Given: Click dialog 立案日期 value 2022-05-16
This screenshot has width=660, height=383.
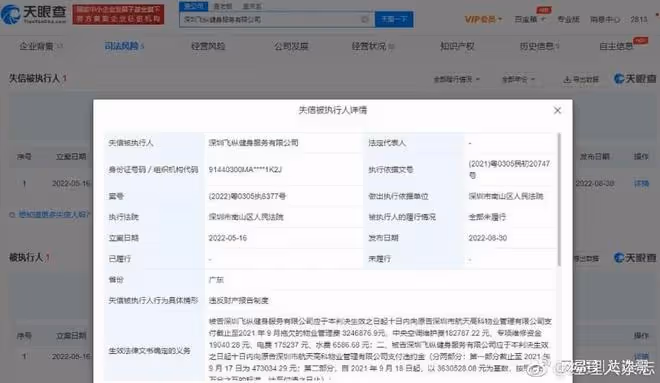Looking at the screenshot, I should pyautogui.click(x=228, y=238).
